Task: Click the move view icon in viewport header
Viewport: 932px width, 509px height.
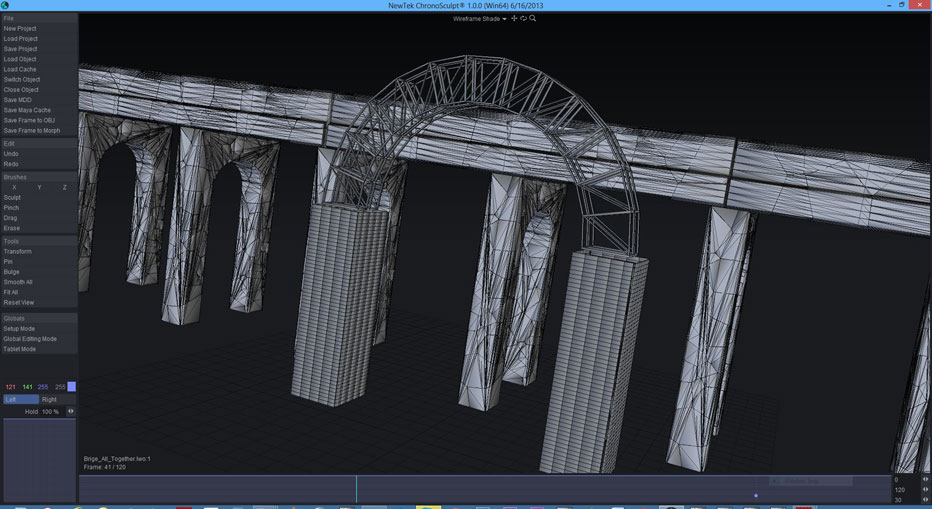Action: (x=514, y=18)
